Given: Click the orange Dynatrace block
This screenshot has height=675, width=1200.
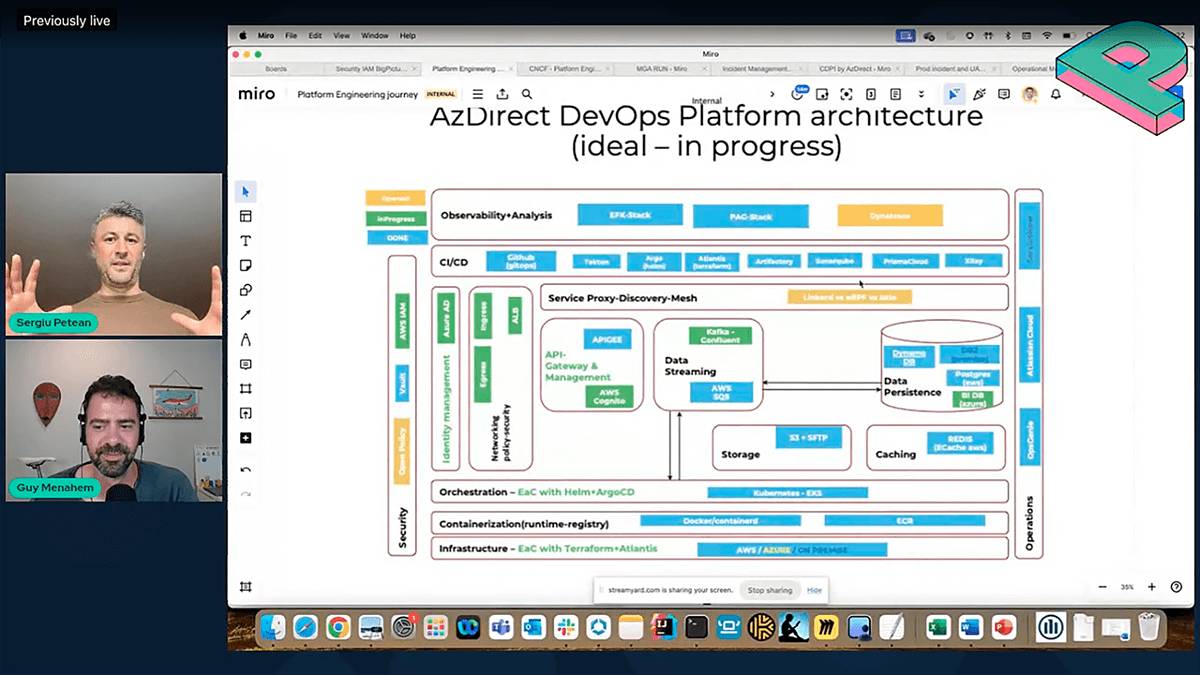Looking at the screenshot, I should point(890,215).
